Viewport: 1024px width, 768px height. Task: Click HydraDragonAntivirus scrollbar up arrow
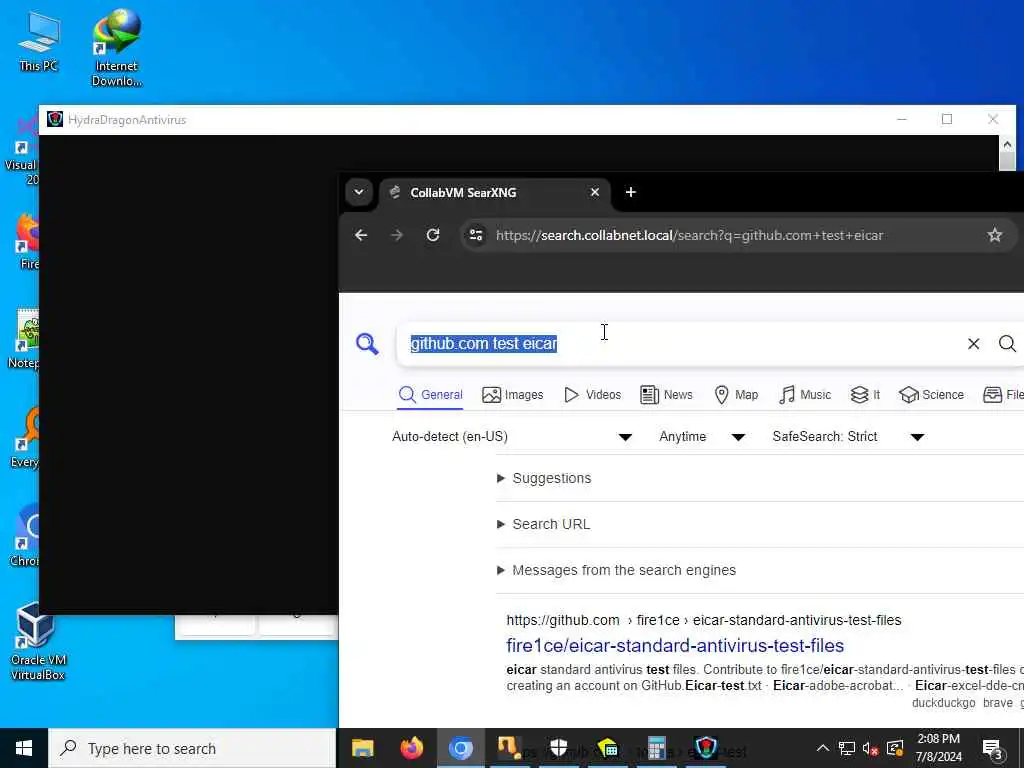coord(1007,144)
